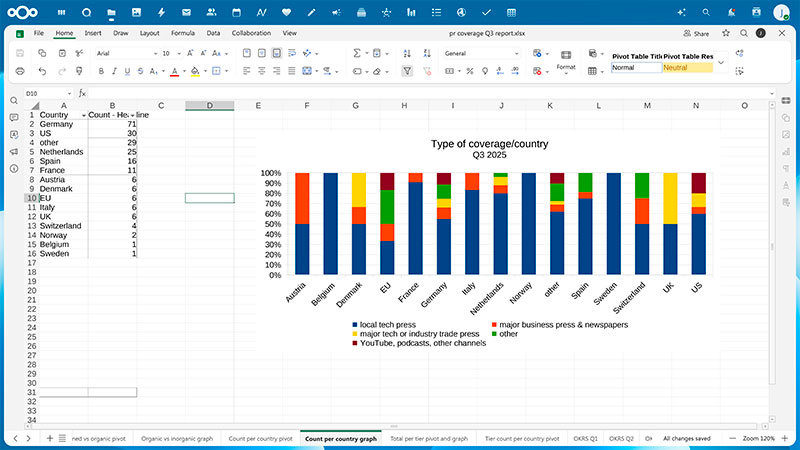This screenshot has height=450, width=800.
Task: Open the Country column filter dropdown
Action: tap(83, 115)
